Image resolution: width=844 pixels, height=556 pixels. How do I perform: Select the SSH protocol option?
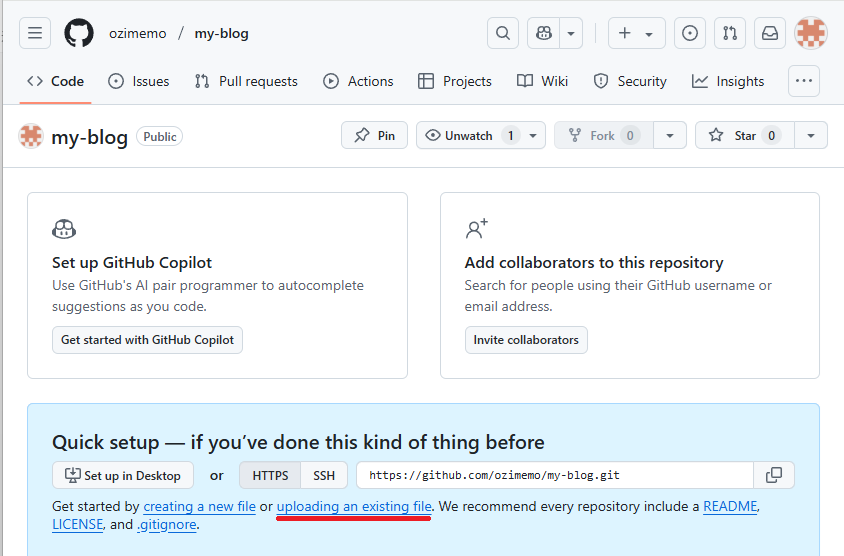324,475
